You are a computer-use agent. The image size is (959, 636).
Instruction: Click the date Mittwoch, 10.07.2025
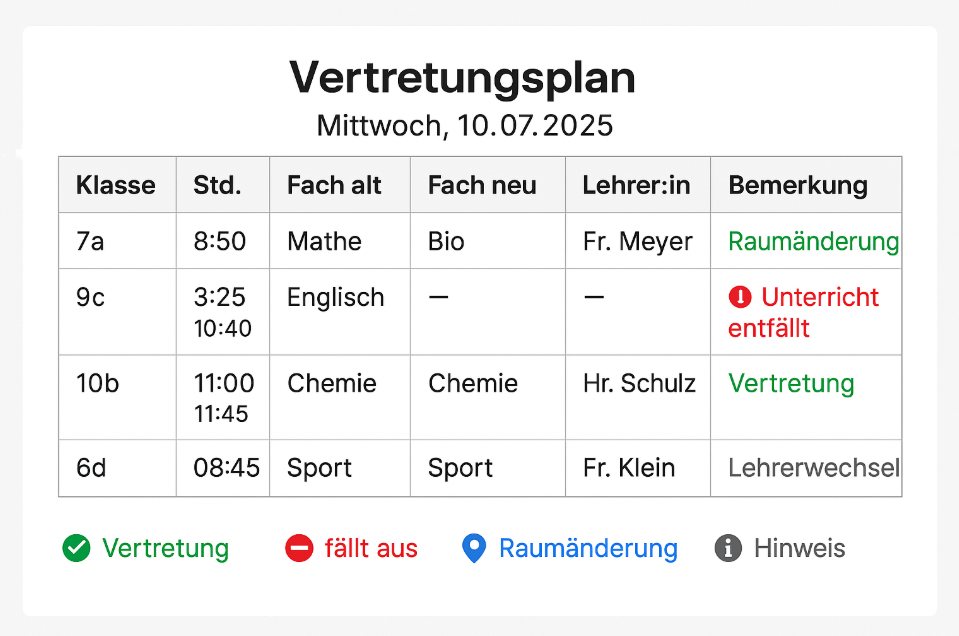pos(464,126)
